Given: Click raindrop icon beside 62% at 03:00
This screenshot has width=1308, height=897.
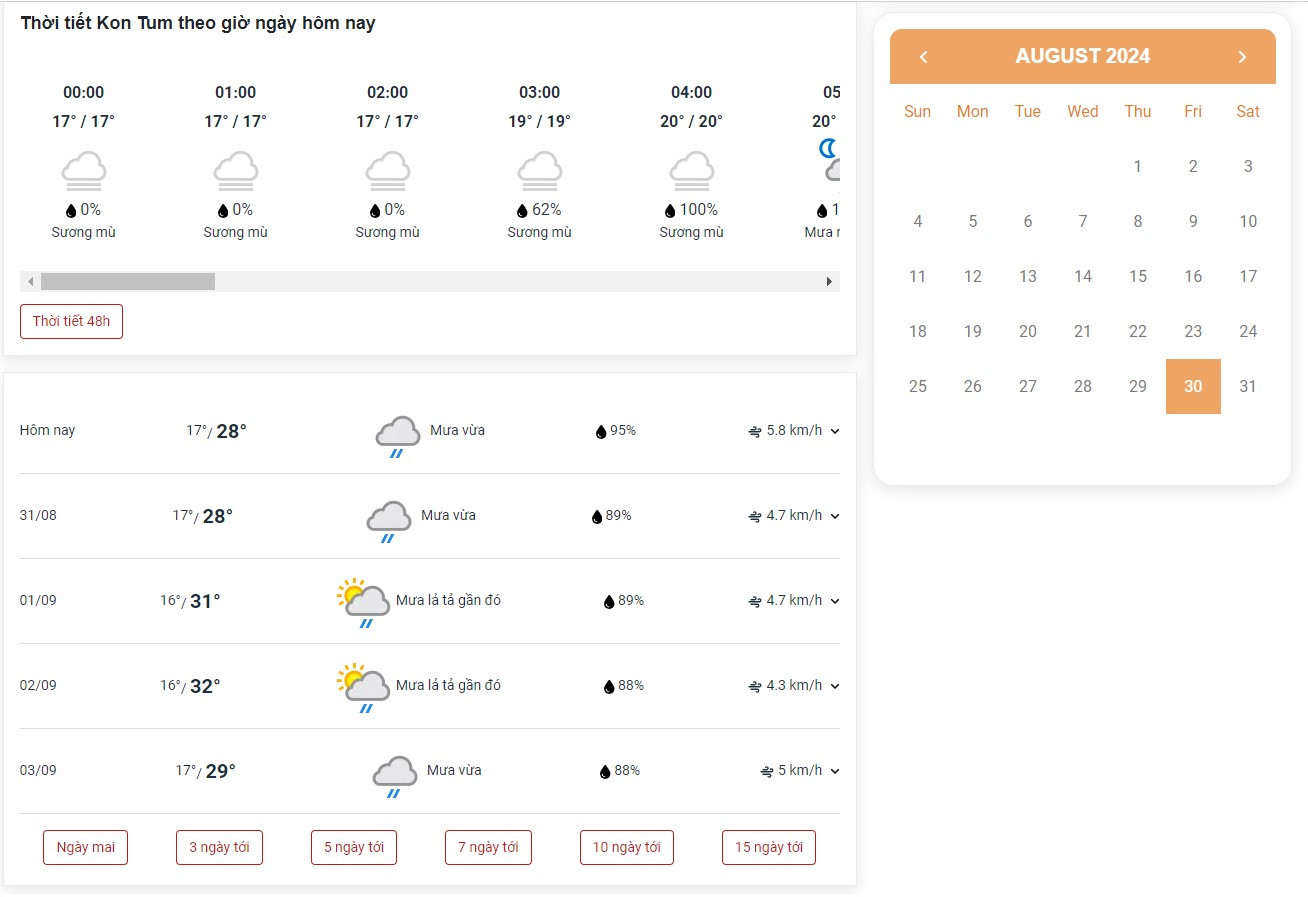Looking at the screenshot, I should [522, 211].
